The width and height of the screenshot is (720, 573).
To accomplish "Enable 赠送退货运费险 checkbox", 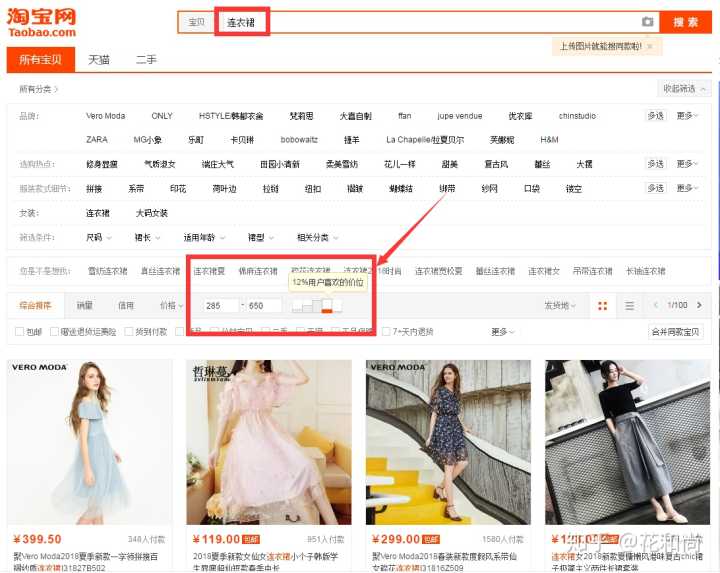I will tap(54, 331).
